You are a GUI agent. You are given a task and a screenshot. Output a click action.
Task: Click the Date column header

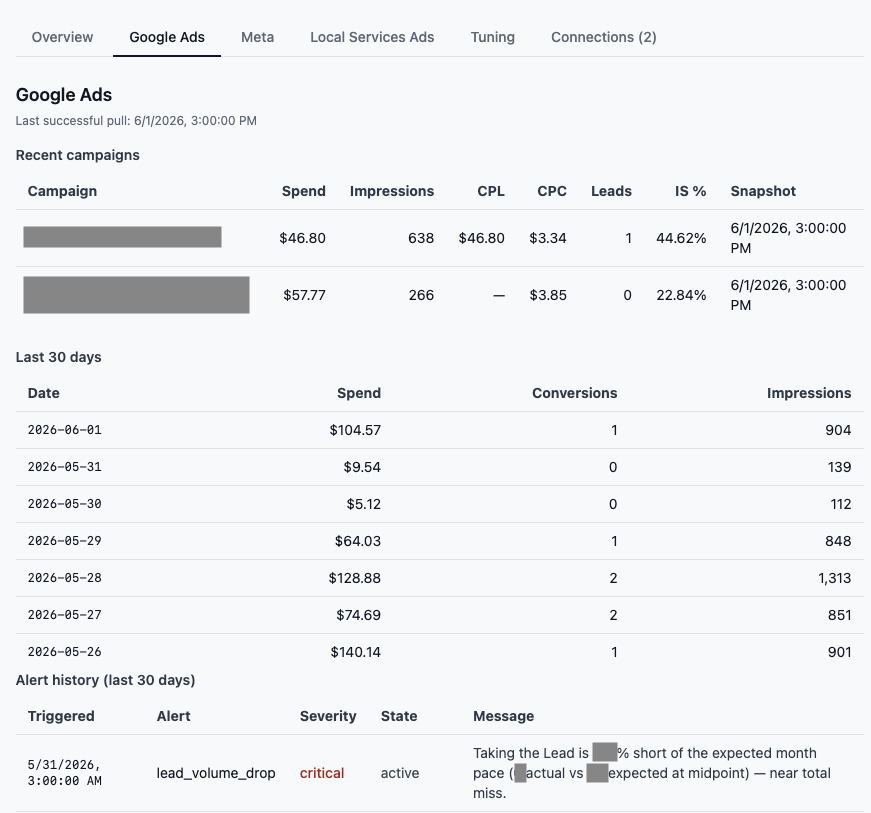click(43, 393)
